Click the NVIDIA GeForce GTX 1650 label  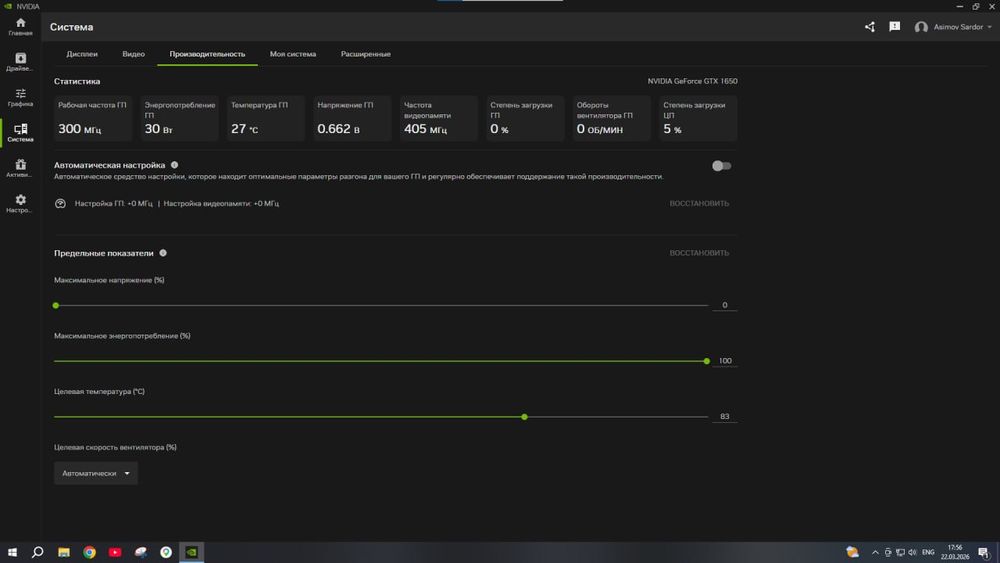[692, 81]
